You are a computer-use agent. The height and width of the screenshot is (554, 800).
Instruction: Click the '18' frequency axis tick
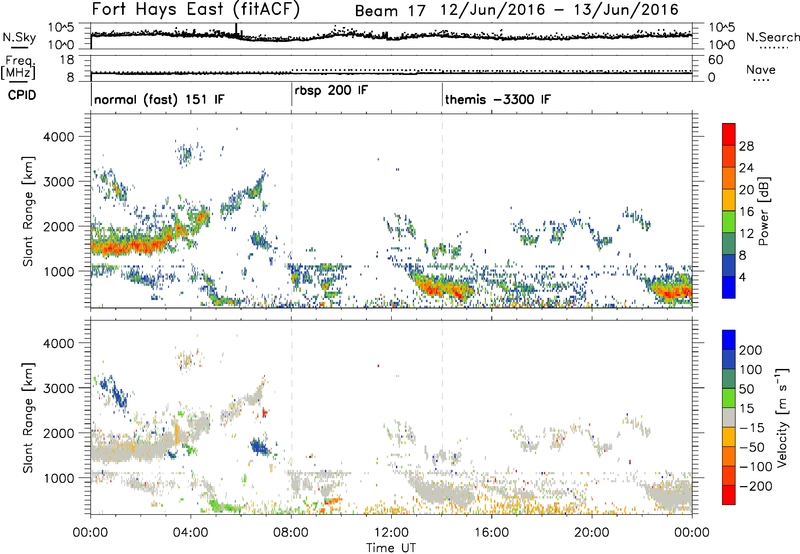[68, 59]
